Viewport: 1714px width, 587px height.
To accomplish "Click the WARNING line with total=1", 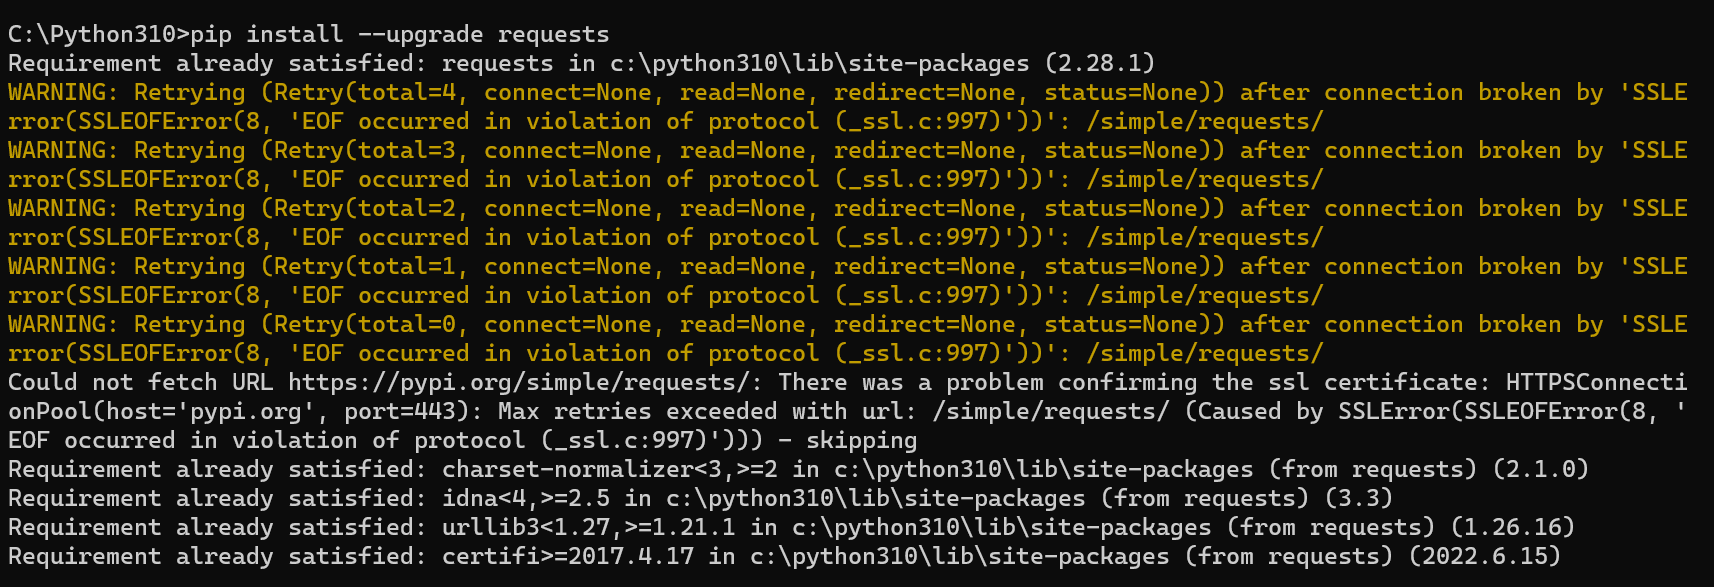I will click(847, 281).
